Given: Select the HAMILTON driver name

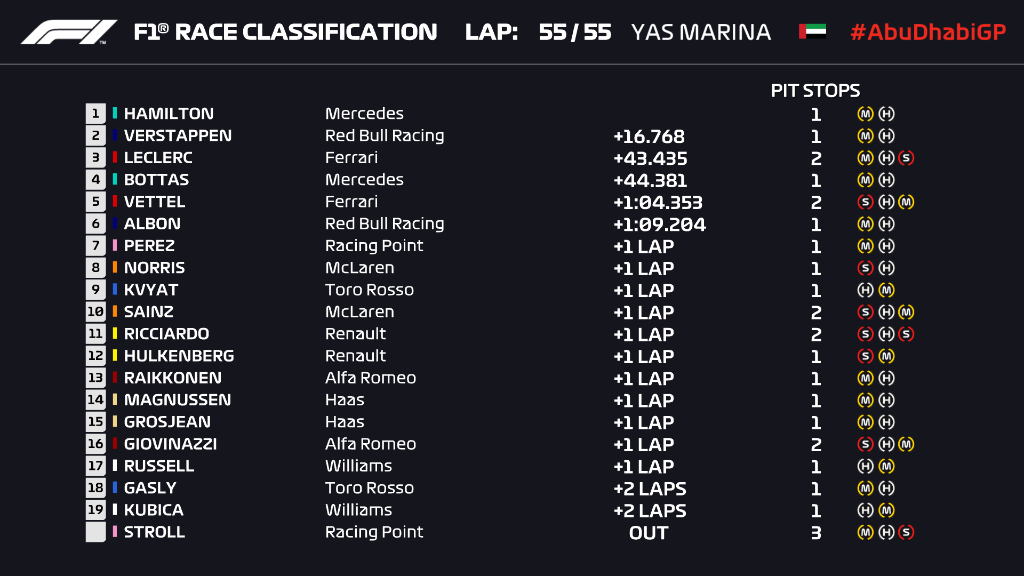Looking at the screenshot, I should point(168,114).
